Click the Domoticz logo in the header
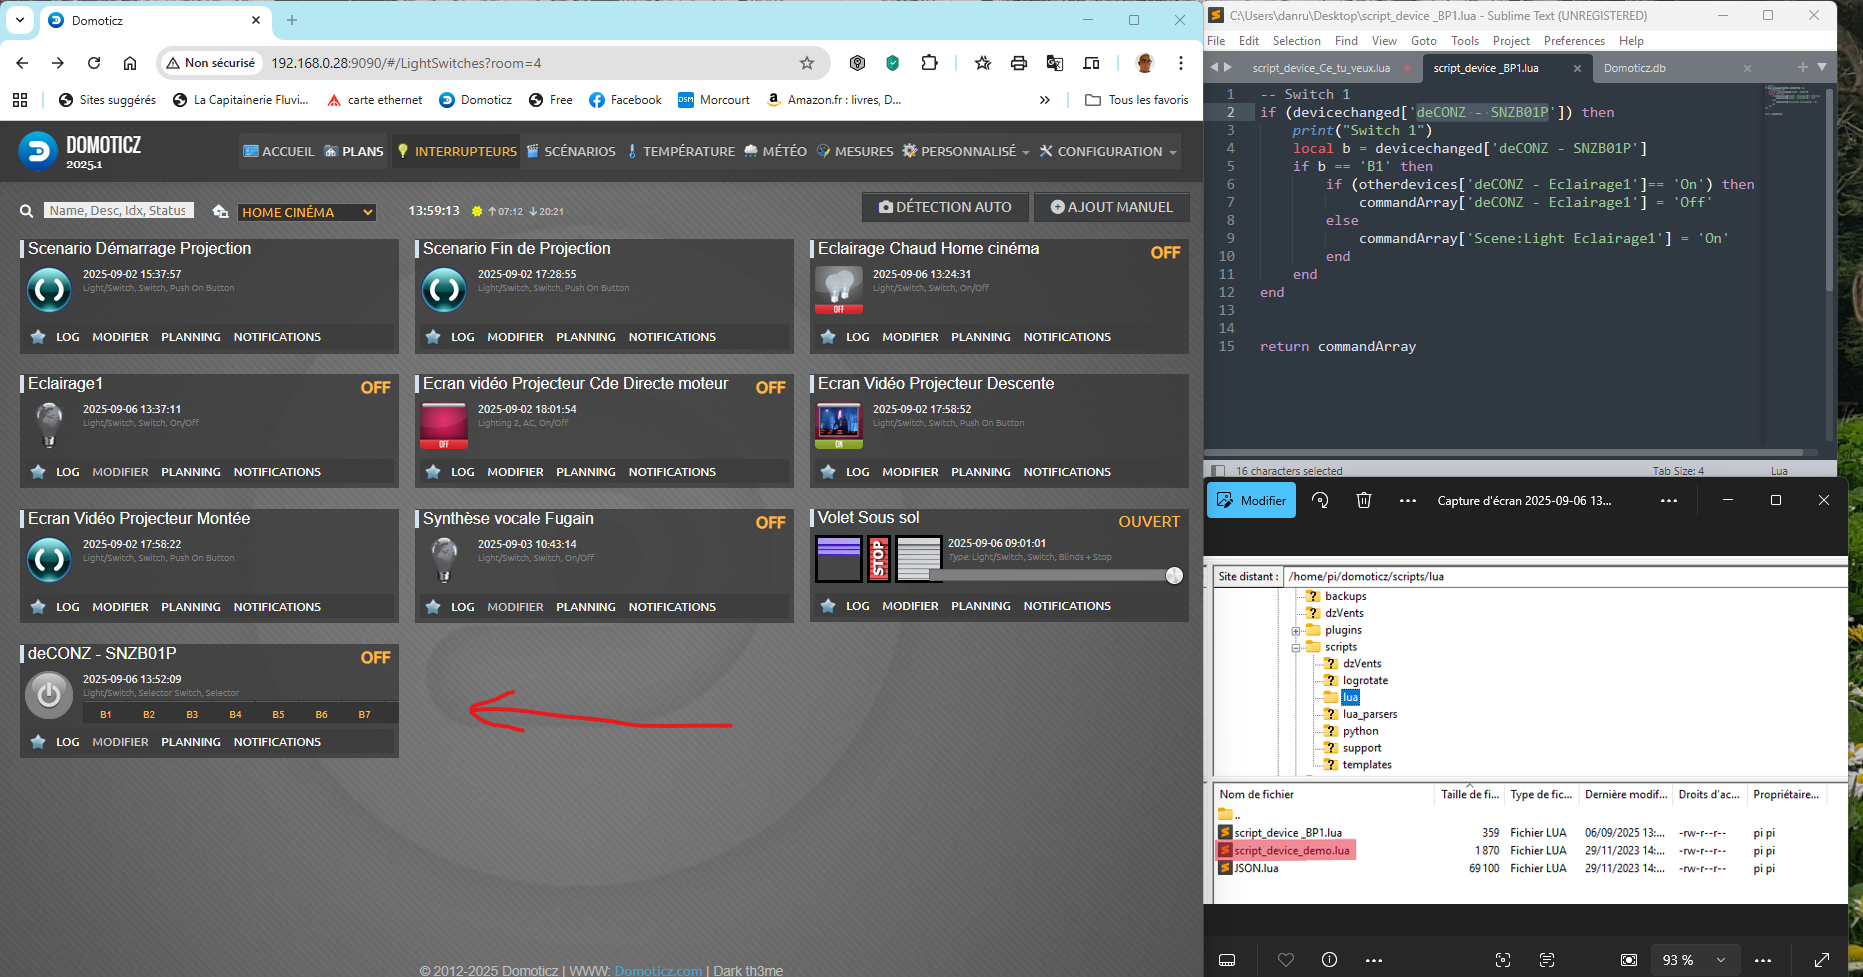The height and width of the screenshot is (977, 1863). [x=38, y=151]
